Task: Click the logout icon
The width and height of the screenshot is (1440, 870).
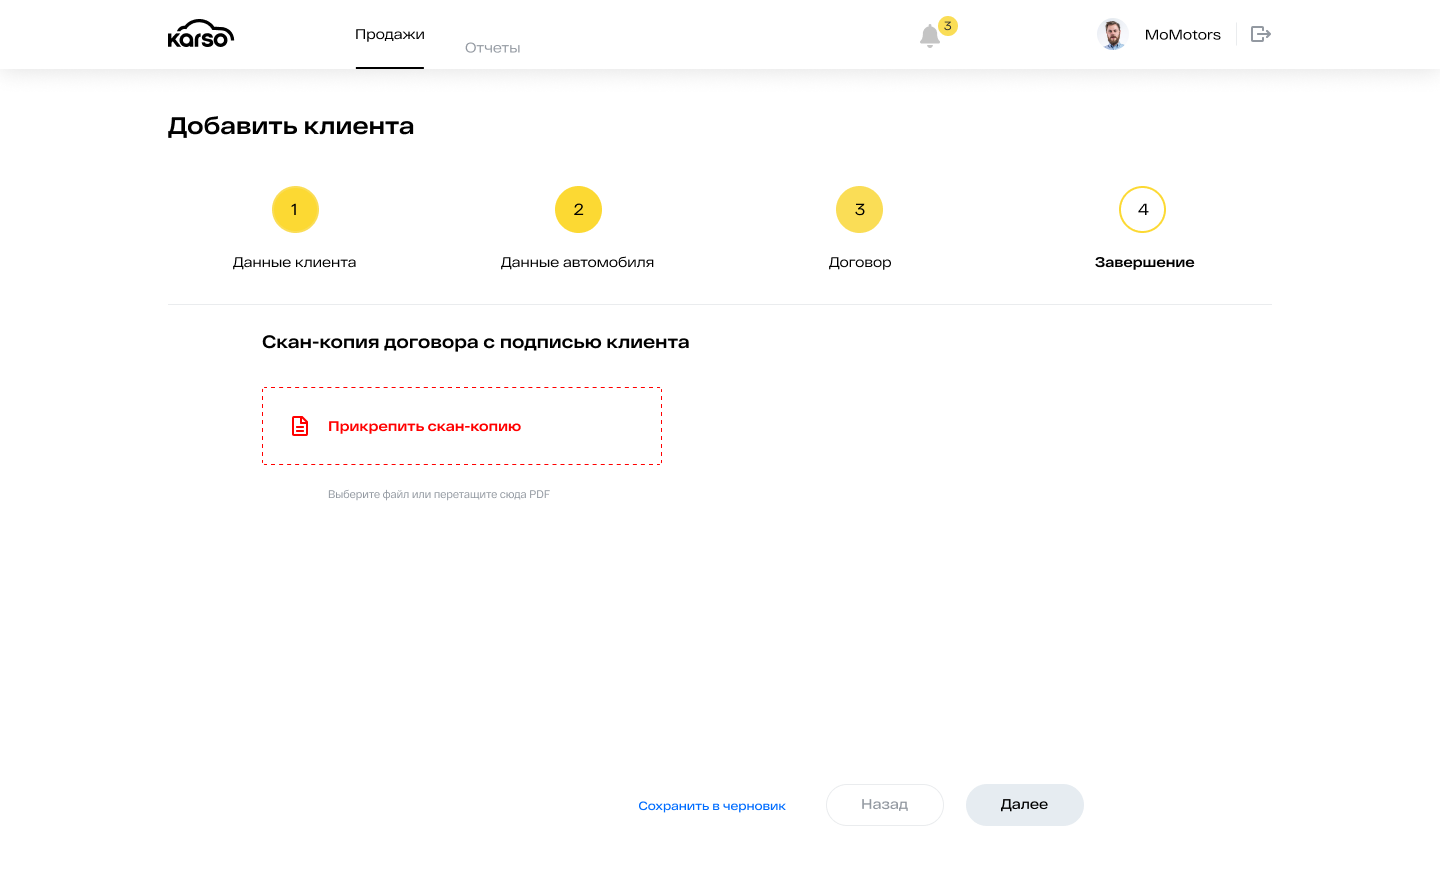Action: [1261, 34]
